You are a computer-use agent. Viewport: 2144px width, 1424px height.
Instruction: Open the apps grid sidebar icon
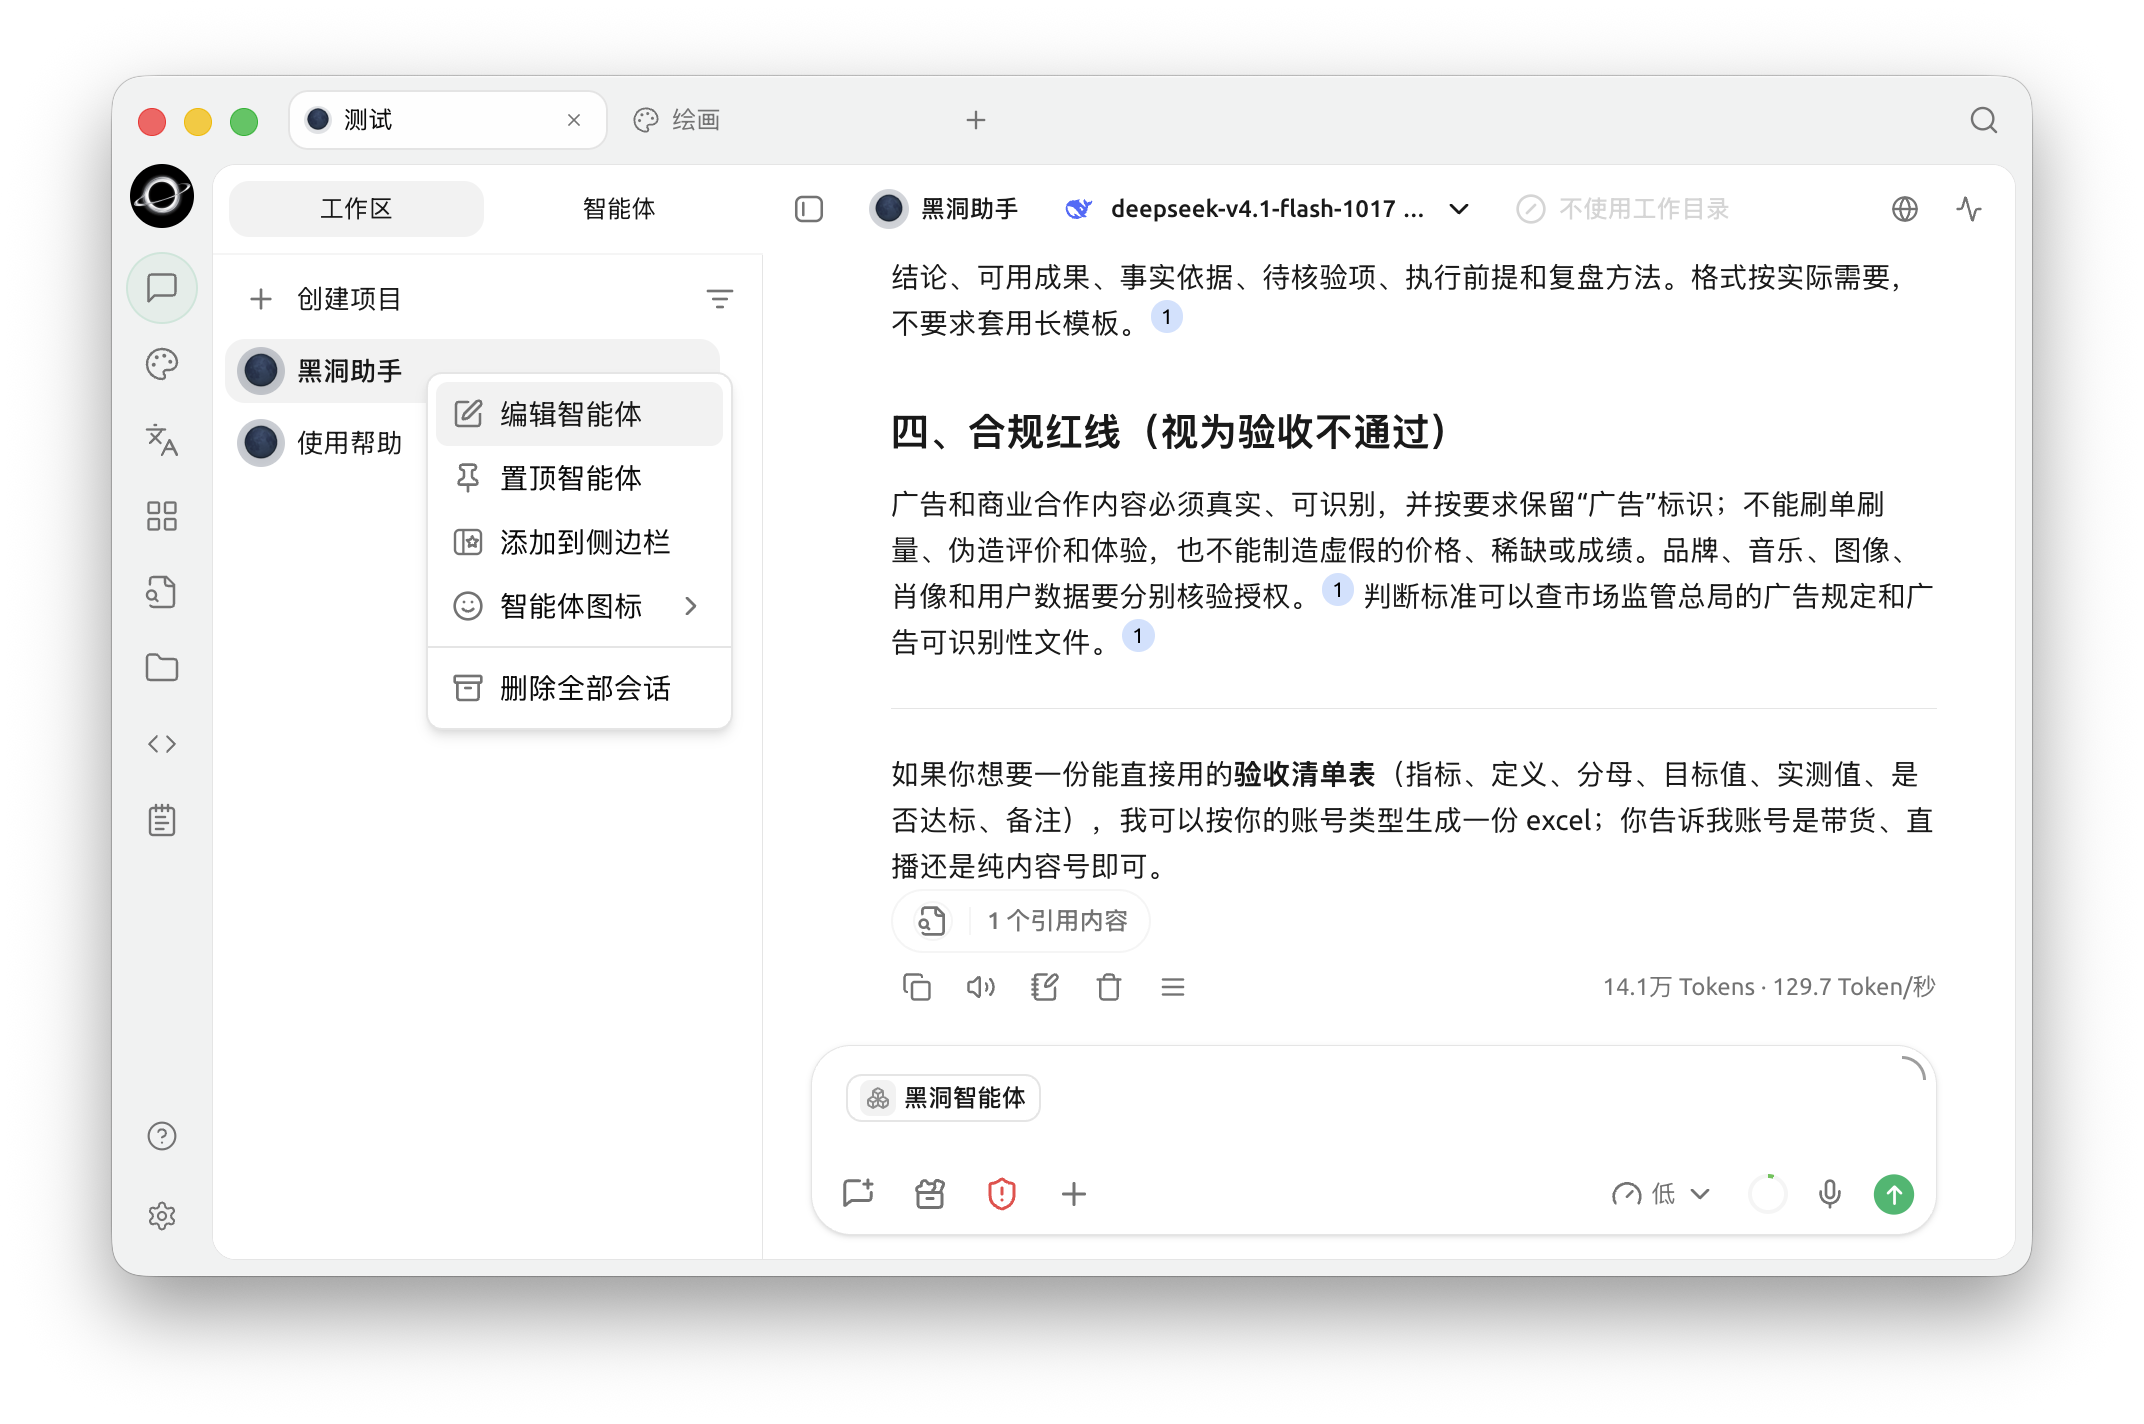point(162,516)
